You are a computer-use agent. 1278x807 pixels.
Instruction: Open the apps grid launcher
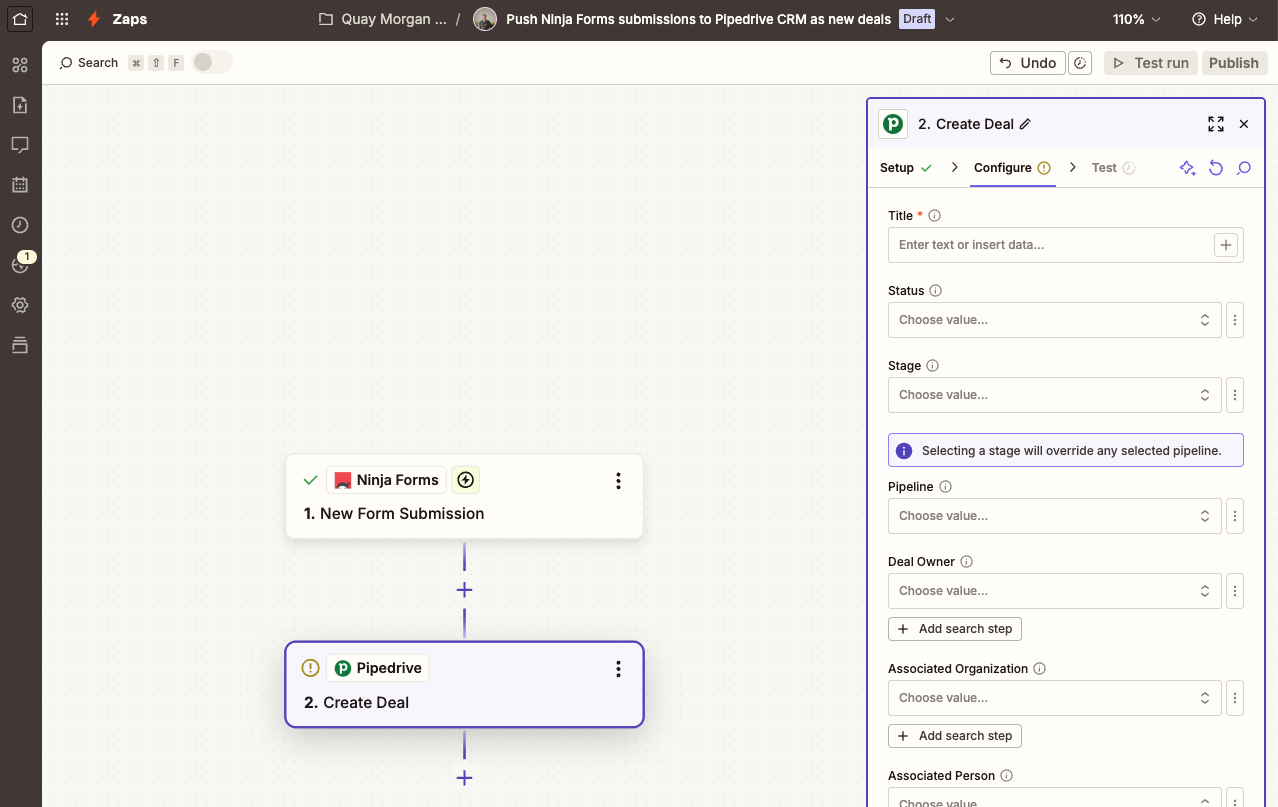(x=62, y=19)
